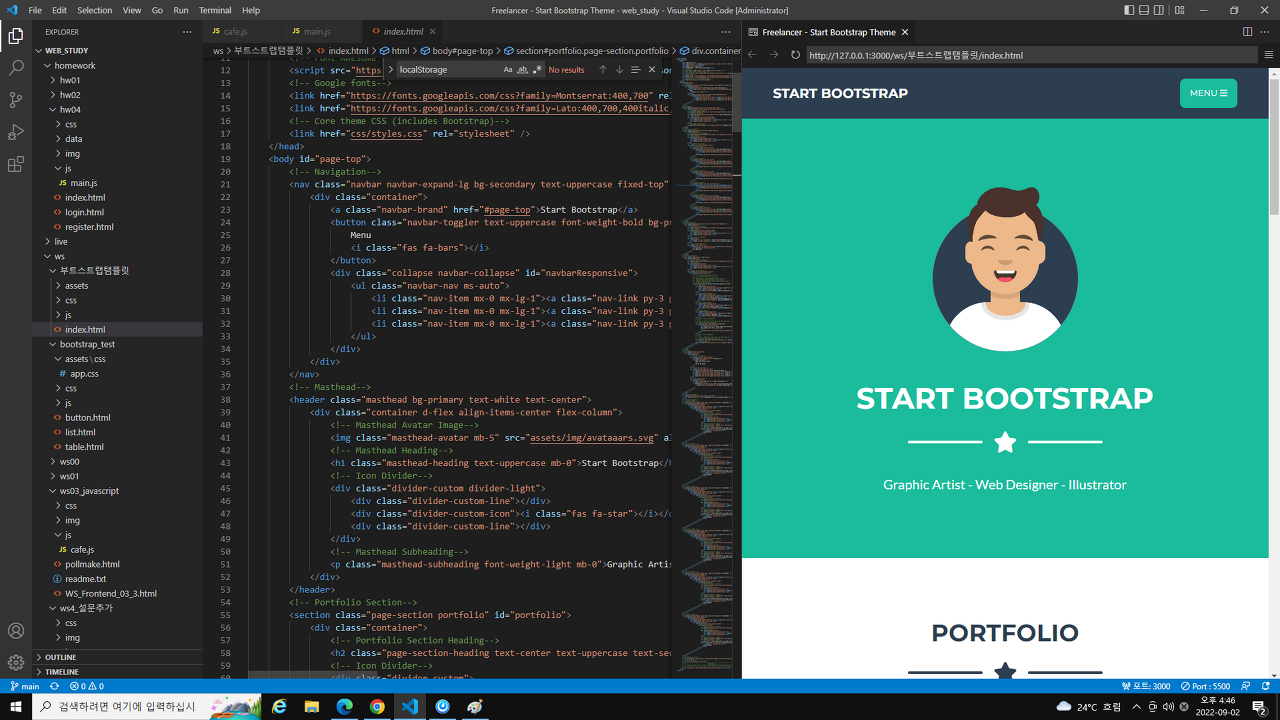The height and width of the screenshot is (720, 1280).
Task: Open pollmake.html in Explorer
Action: (x=92, y=564)
